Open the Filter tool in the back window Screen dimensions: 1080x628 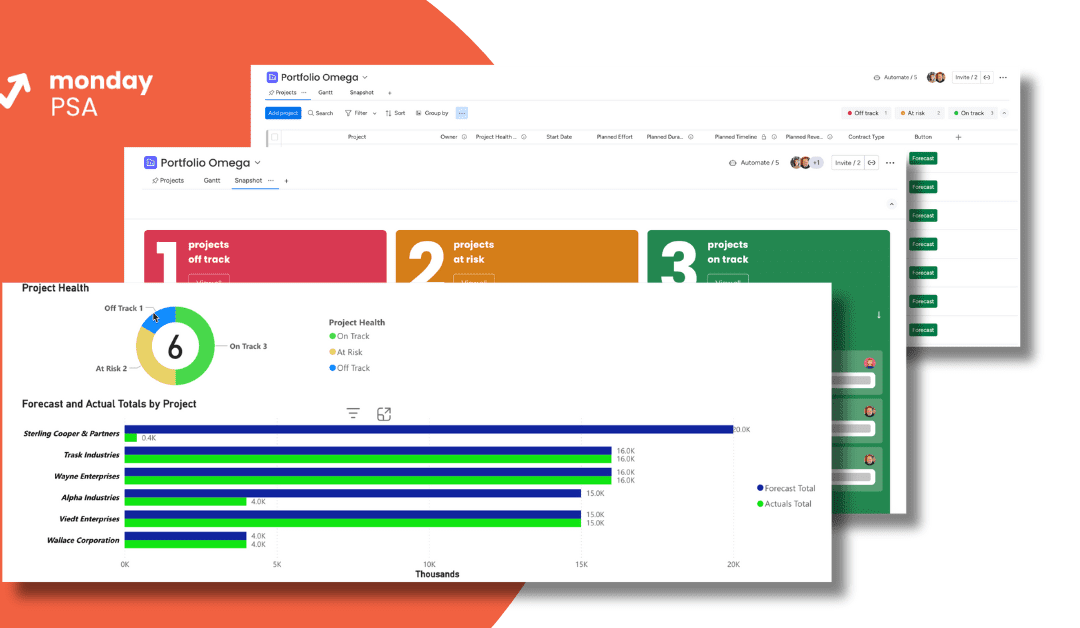(x=357, y=113)
